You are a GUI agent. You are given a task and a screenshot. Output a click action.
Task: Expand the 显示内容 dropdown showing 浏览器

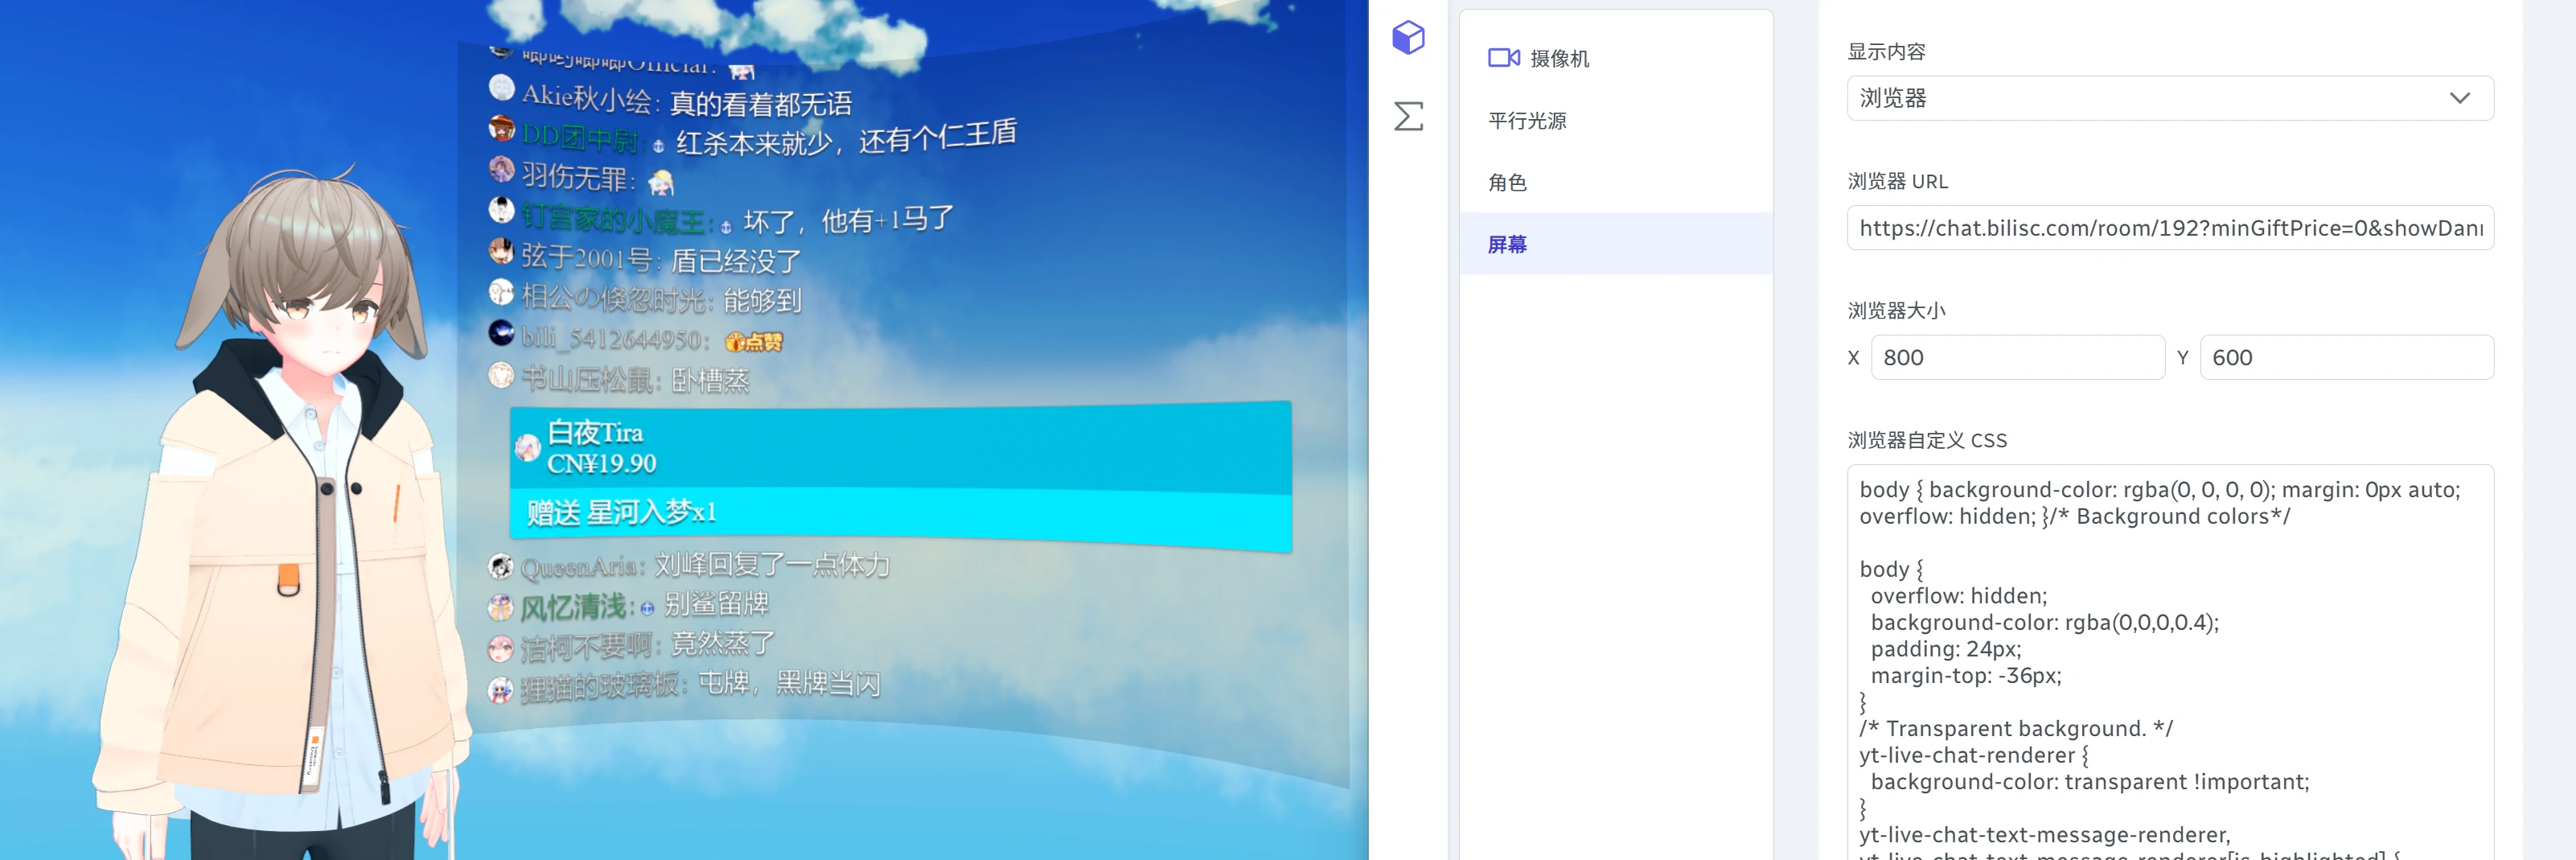click(2168, 98)
